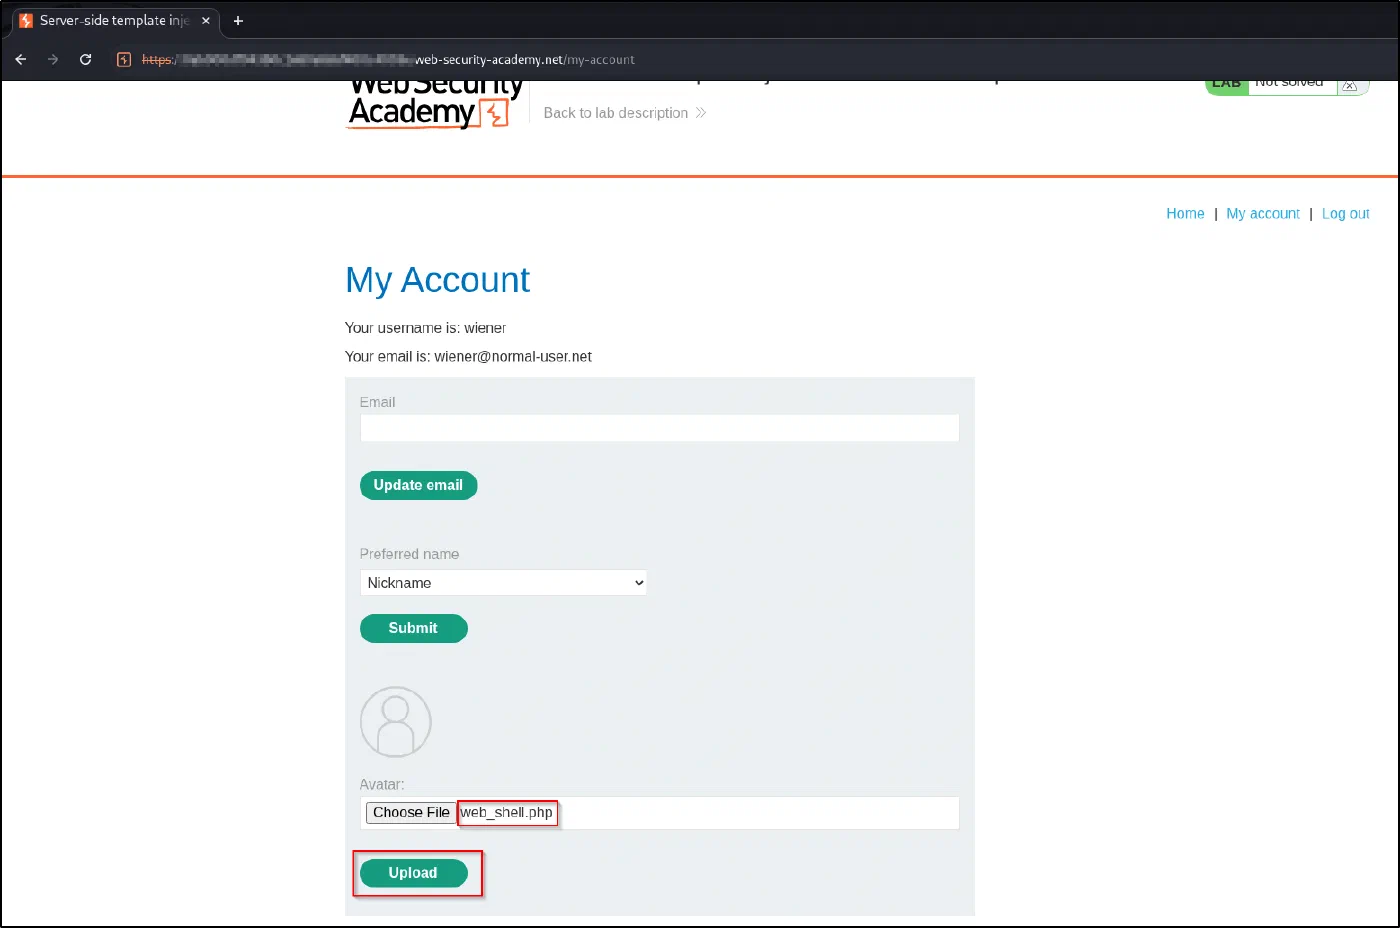
Task: Reload the page with the refresh icon
Action: [x=86, y=60]
